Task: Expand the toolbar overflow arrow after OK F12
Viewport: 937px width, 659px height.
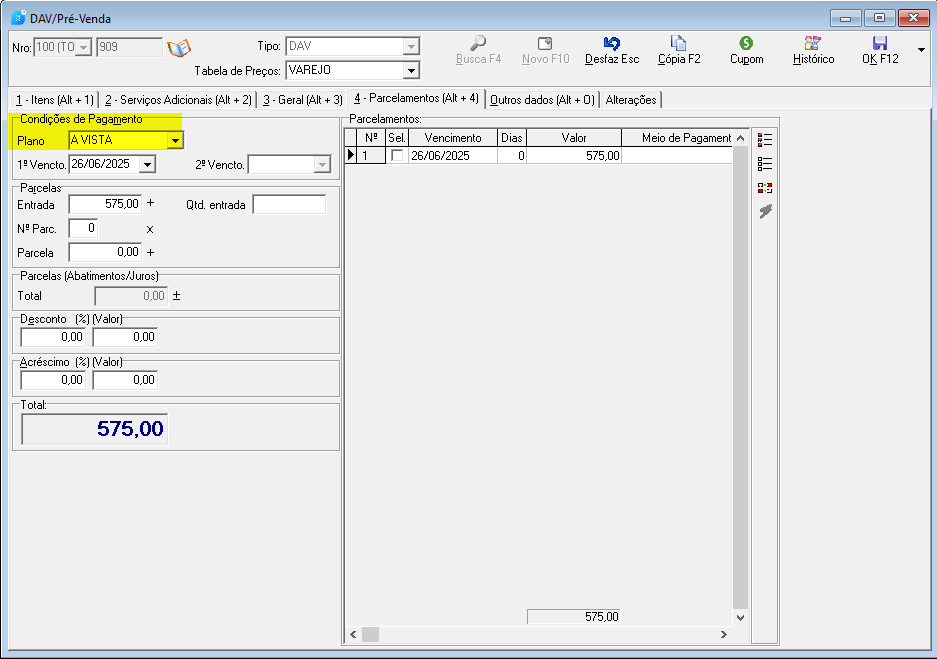Action: coord(921,50)
